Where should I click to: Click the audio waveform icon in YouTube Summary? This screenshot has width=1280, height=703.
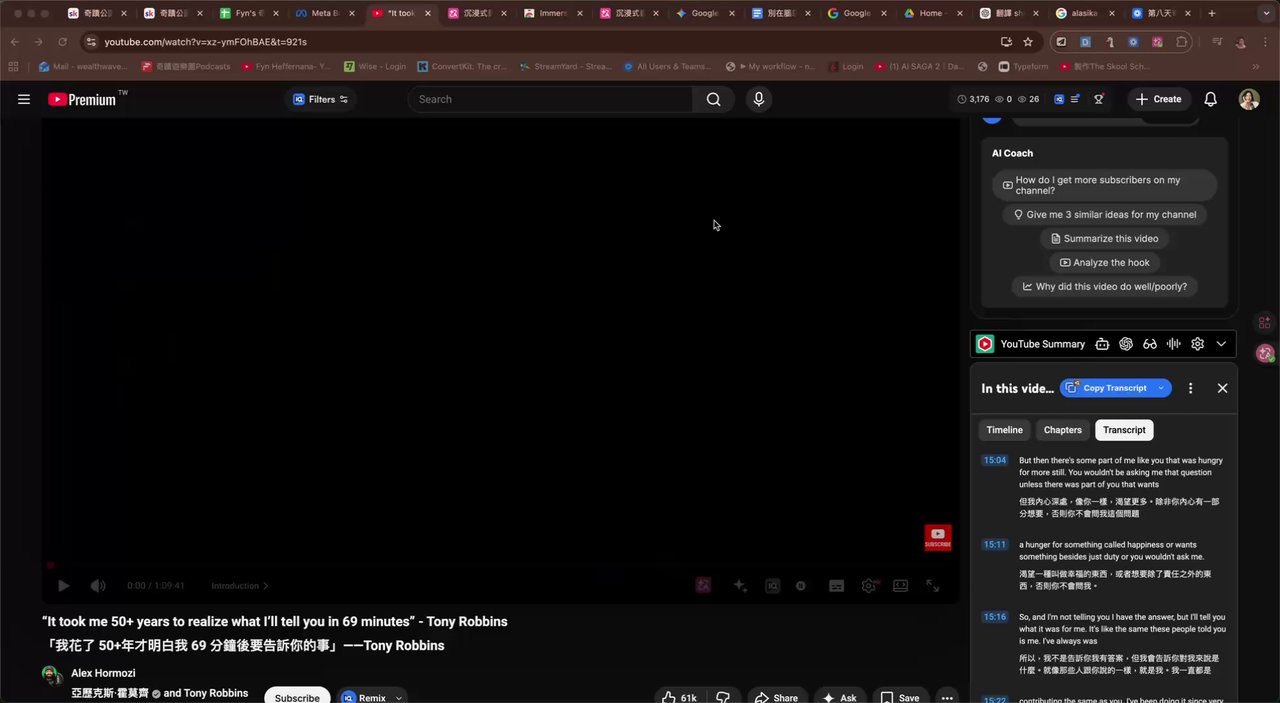click(1174, 344)
